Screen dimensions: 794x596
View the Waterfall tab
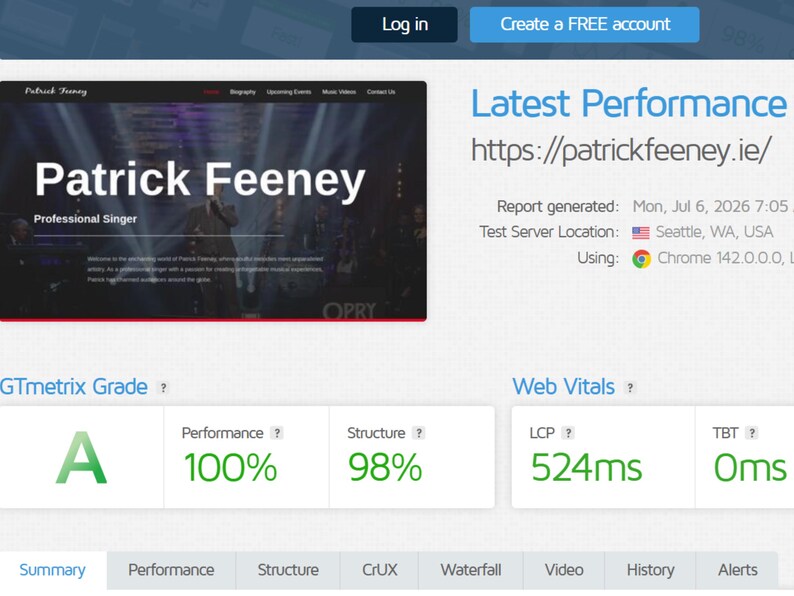[x=471, y=570]
